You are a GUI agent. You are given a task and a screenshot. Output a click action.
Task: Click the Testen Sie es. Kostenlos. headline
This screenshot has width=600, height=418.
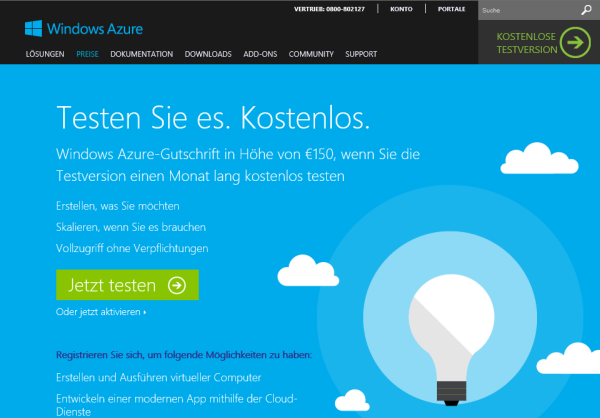pos(213,118)
